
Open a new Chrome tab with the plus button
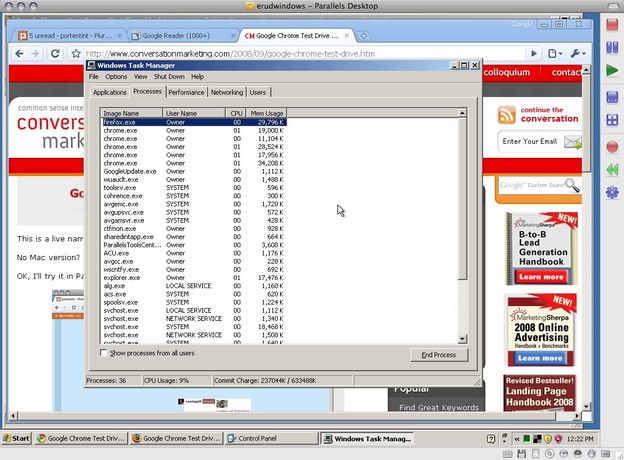[363, 36]
